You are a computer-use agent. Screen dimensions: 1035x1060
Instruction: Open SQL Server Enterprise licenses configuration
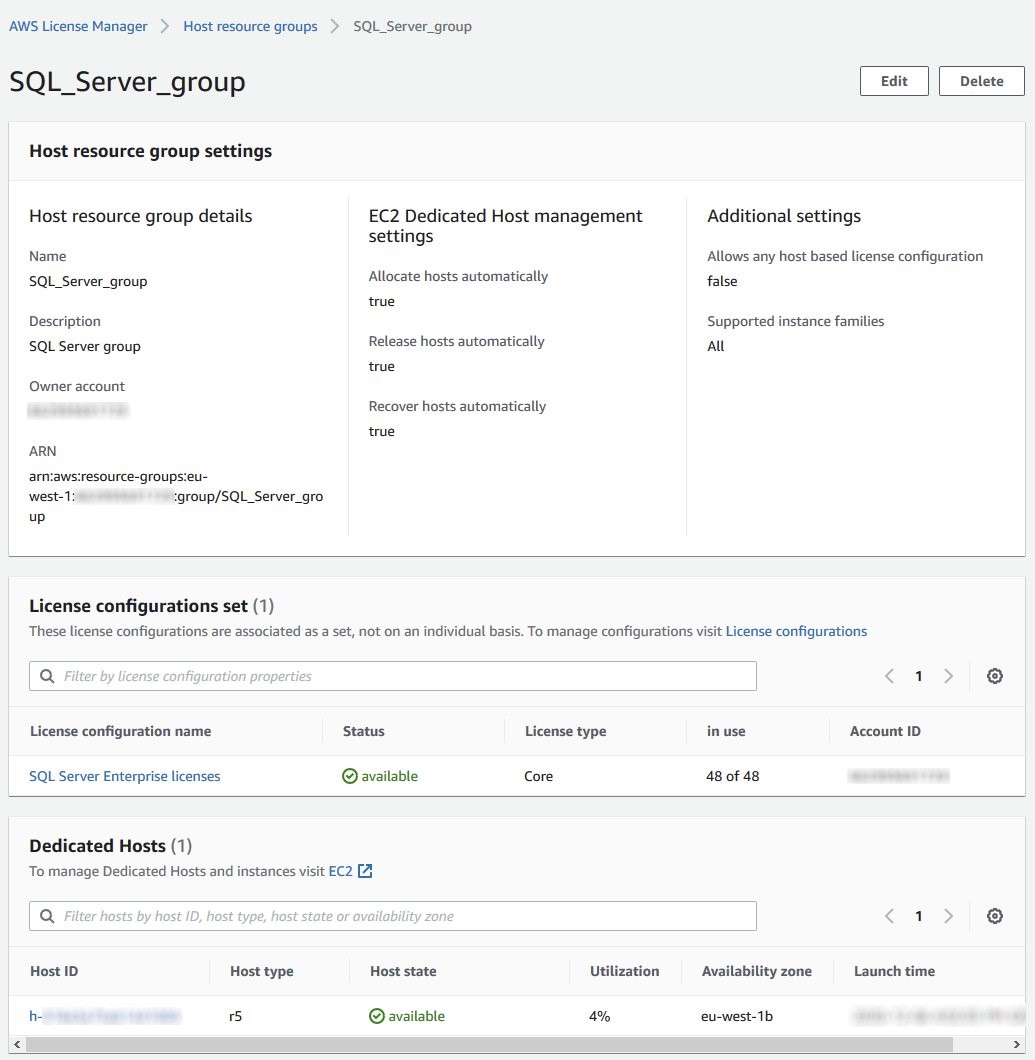pyautogui.click(x=124, y=776)
